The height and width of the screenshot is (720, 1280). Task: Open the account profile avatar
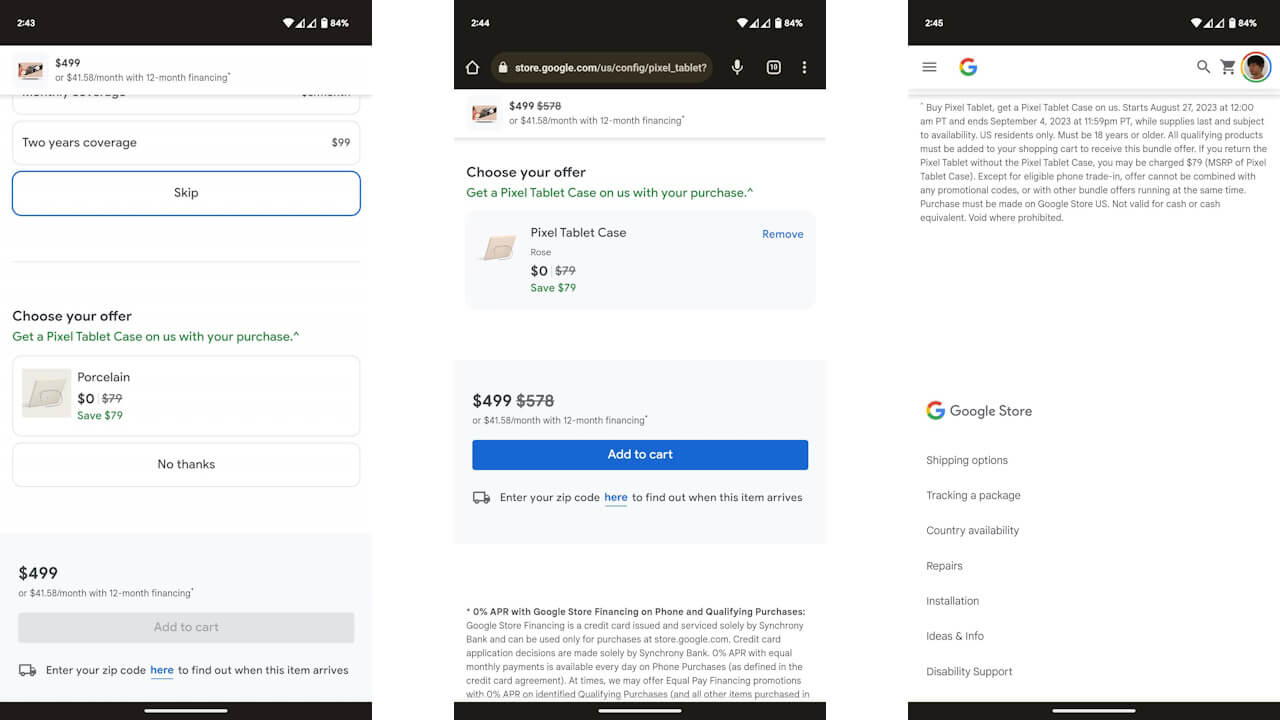click(x=1256, y=67)
